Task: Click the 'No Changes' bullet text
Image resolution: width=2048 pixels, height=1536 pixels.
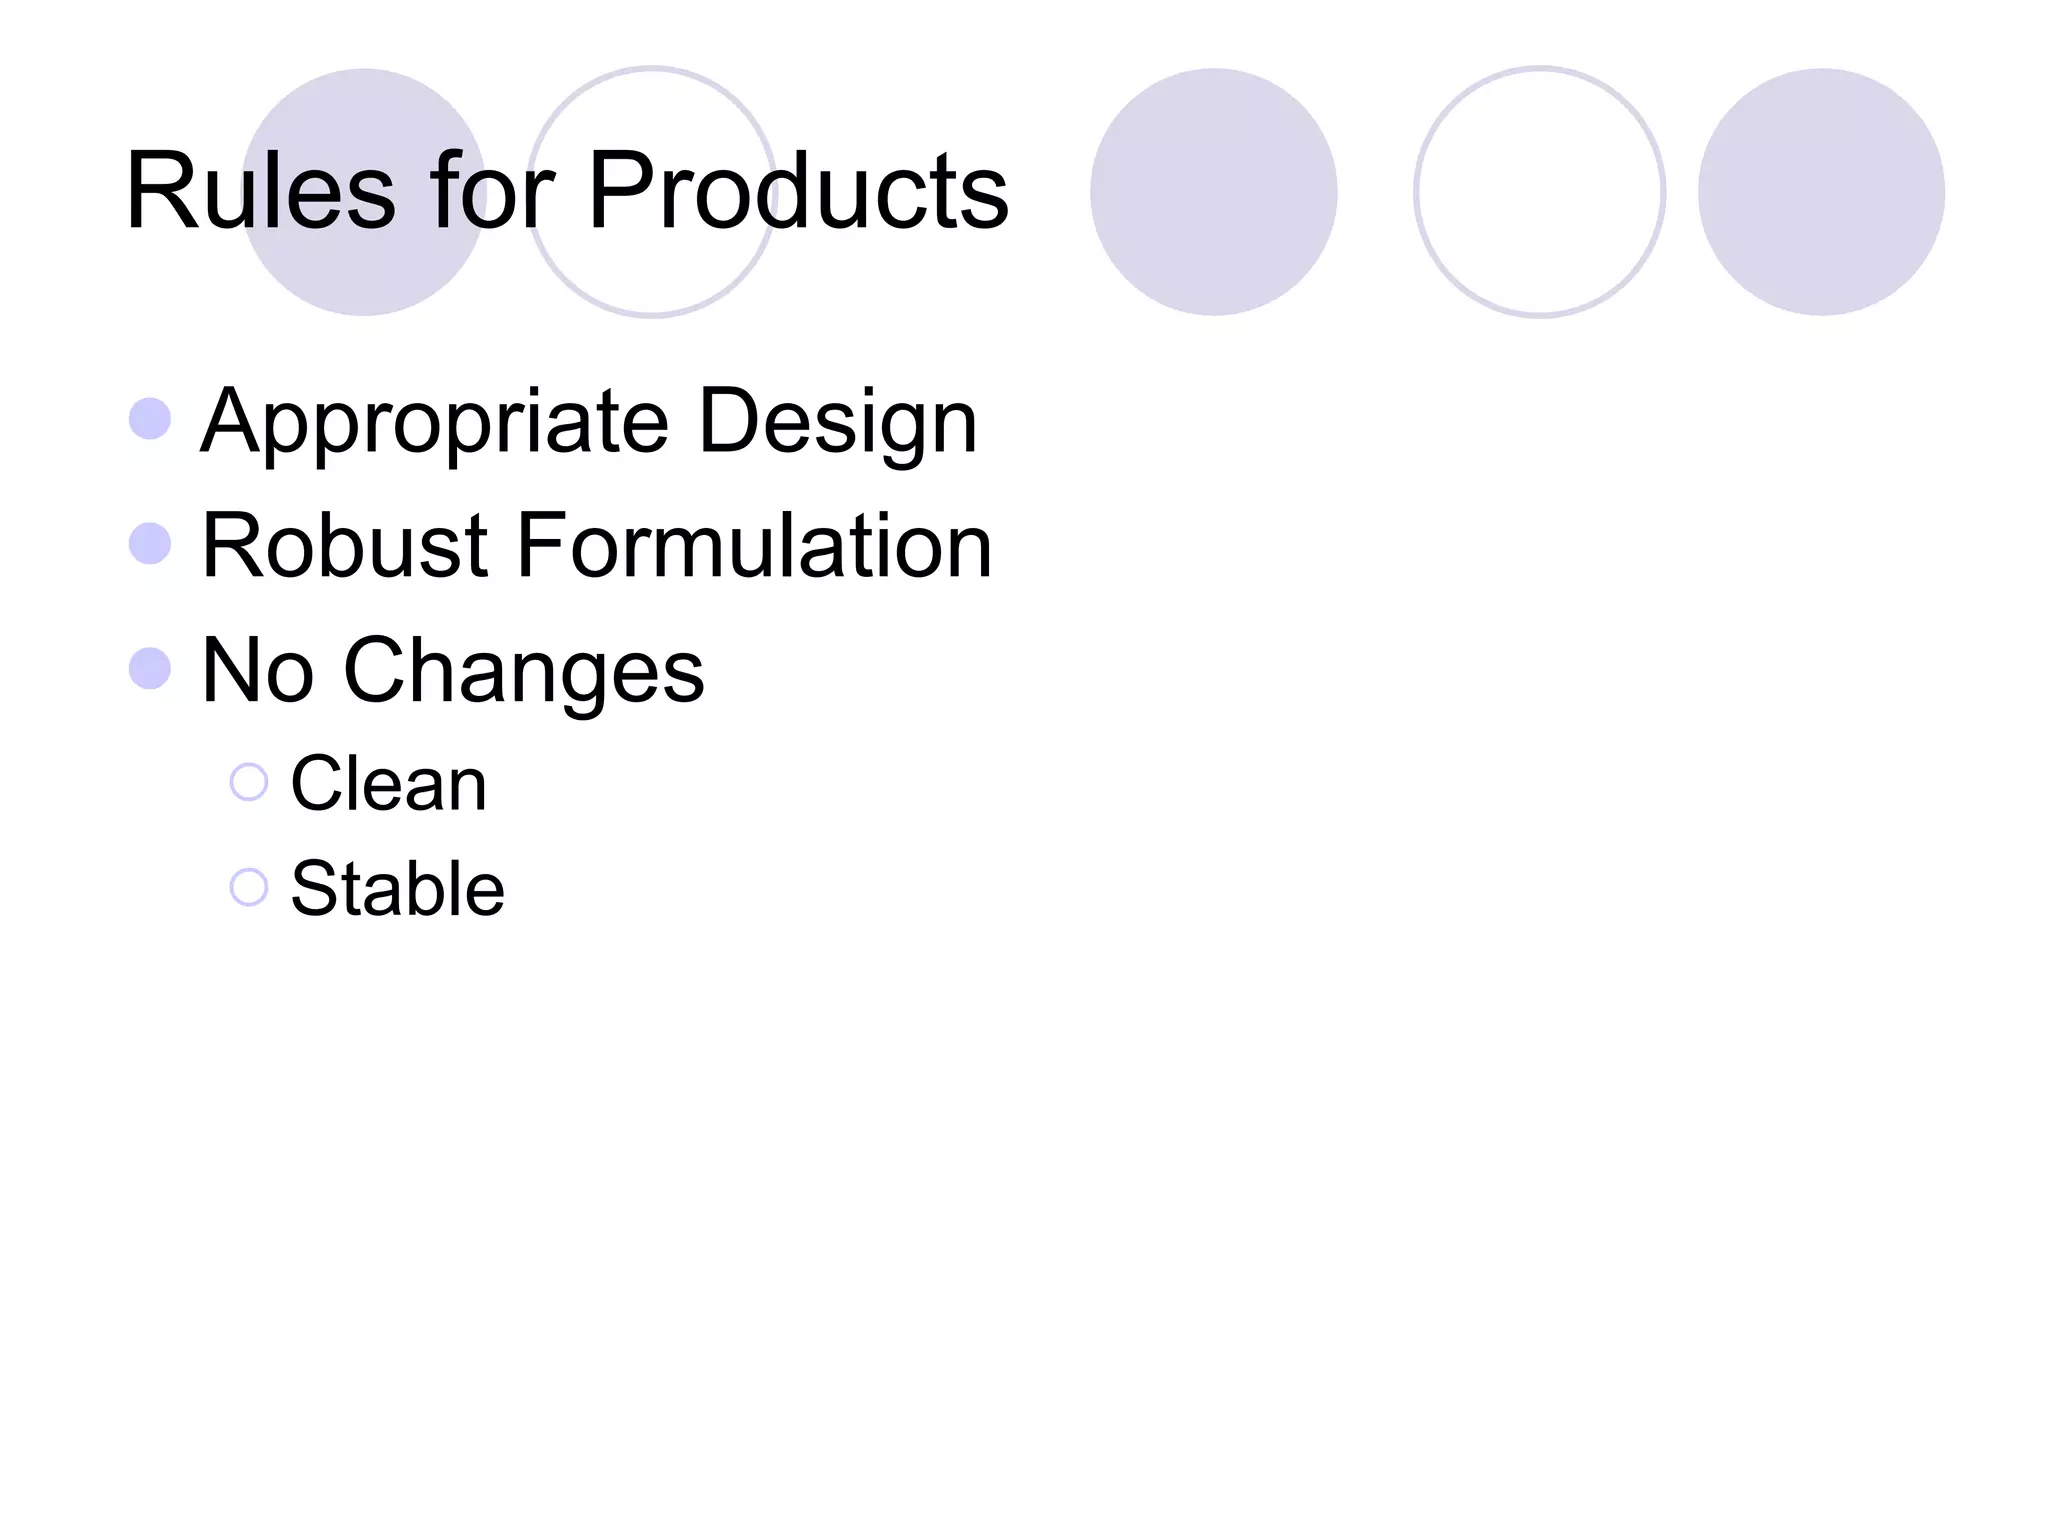Action: point(453,672)
